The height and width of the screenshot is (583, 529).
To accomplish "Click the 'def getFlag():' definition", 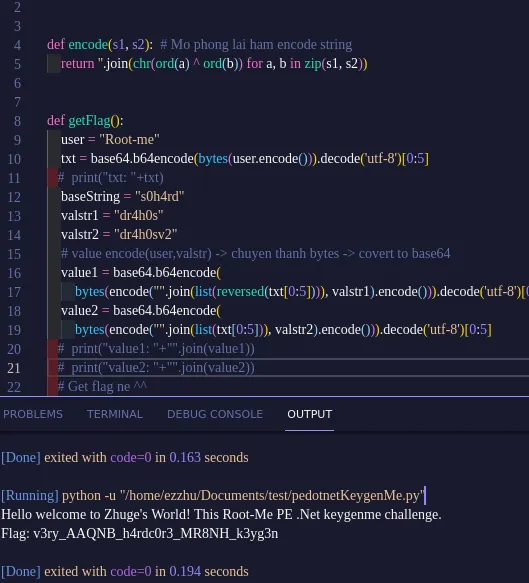I will click(85, 120).
